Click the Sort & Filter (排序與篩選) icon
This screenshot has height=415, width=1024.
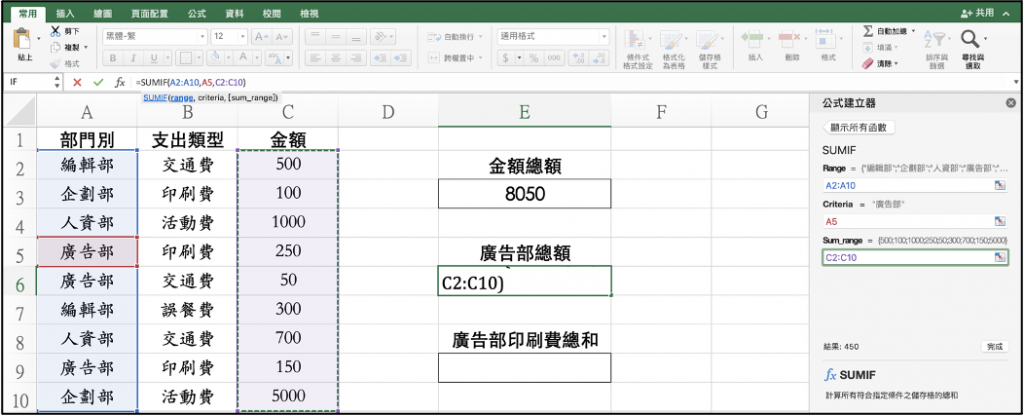[x=935, y=40]
